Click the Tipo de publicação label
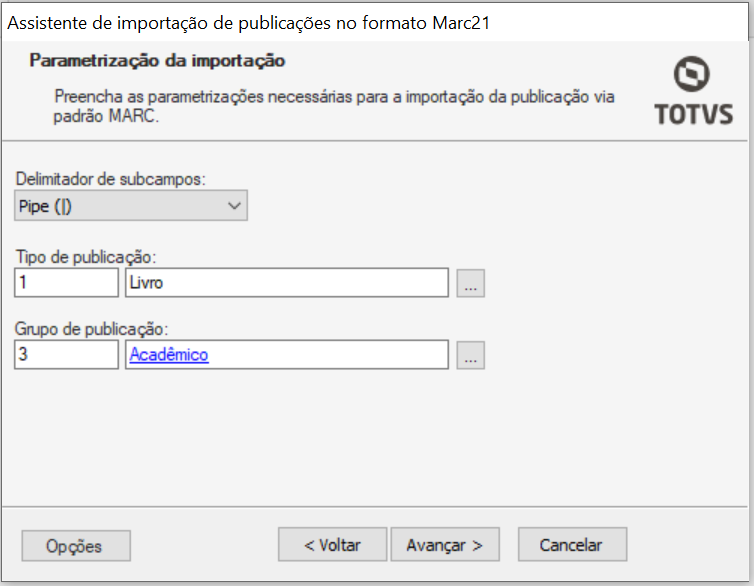The height and width of the screenshot is (586, 754). [x=86, y=257]
